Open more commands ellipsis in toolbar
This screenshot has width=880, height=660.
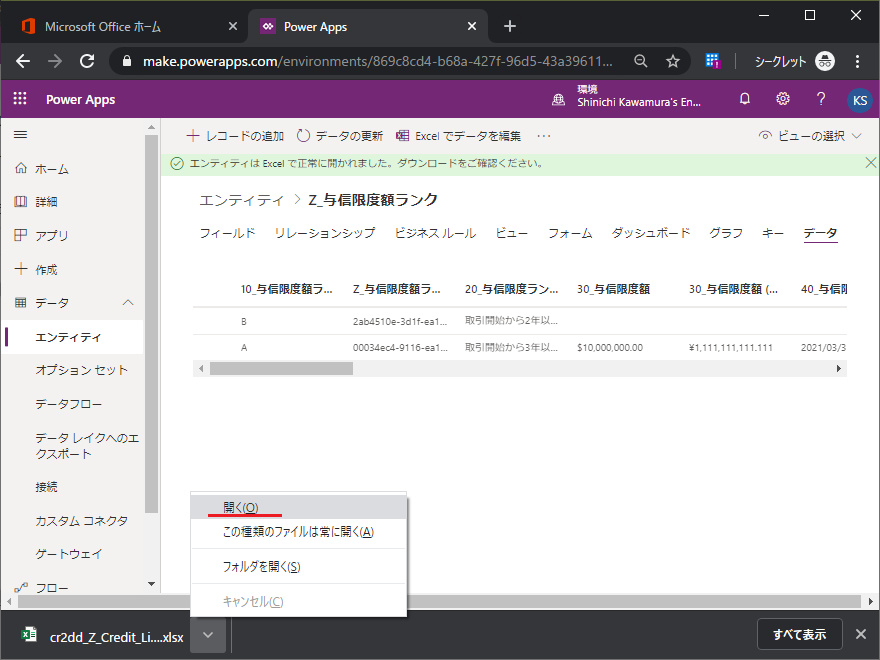543,136
